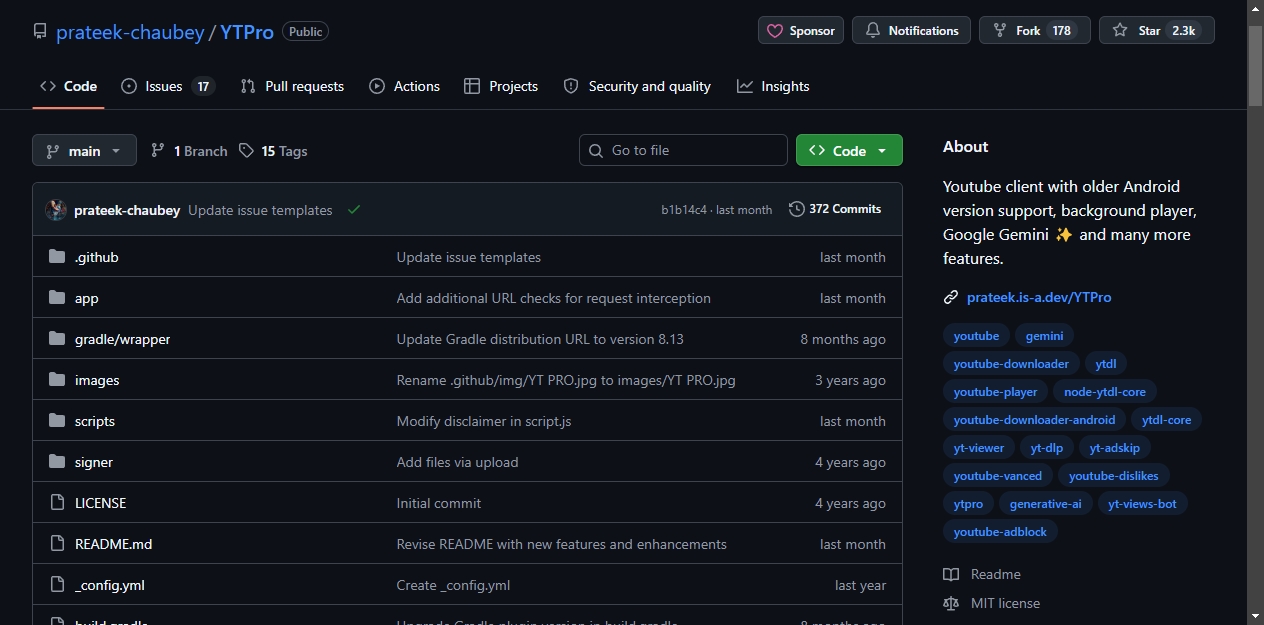Open gradle/wrapper folder
Screen dimensions: 1264x625
pyautogui.click(x=123, y=339)
